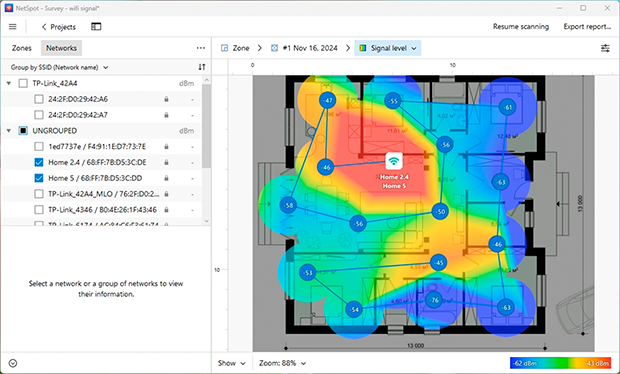Image resolution: width=620 pixels, height=374 pixels.
Task: Toggle the UNGROUPED group checkbox
Action: point(23,130)
